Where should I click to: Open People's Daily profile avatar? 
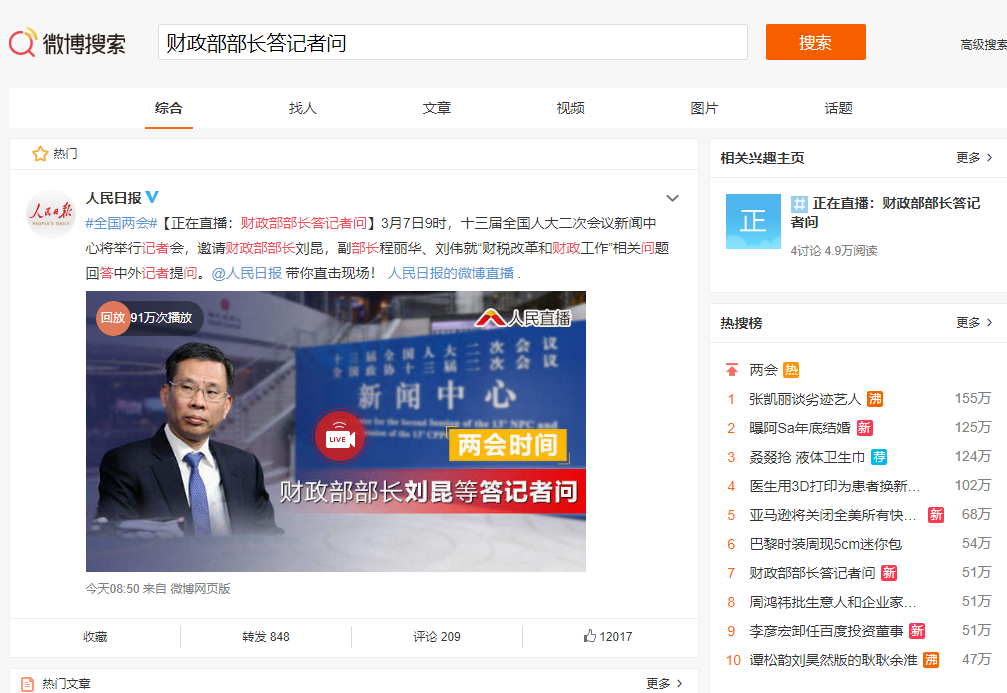point(50,213)
